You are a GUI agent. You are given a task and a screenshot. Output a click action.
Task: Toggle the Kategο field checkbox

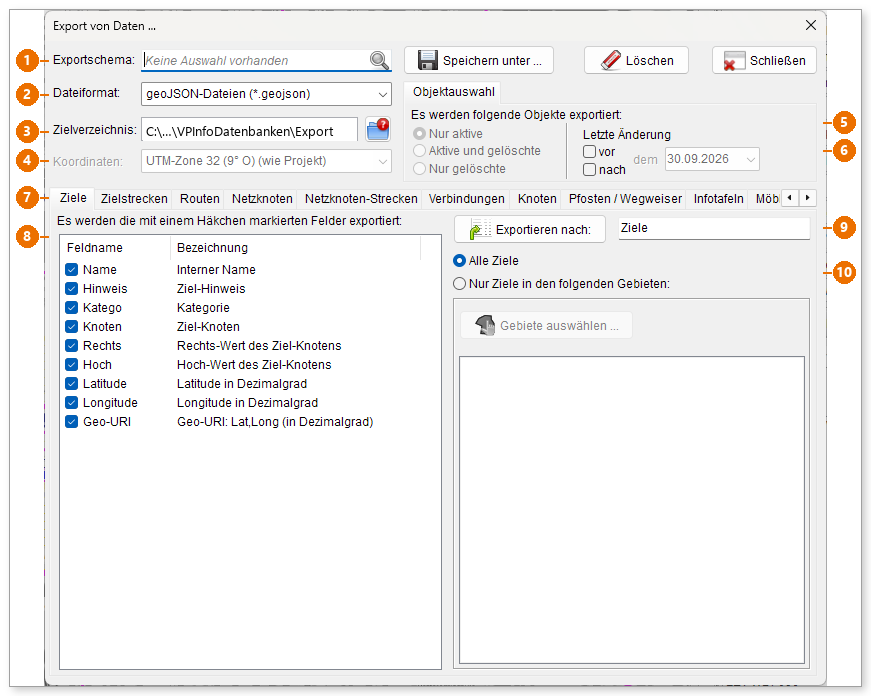click(x=71, y=307)
